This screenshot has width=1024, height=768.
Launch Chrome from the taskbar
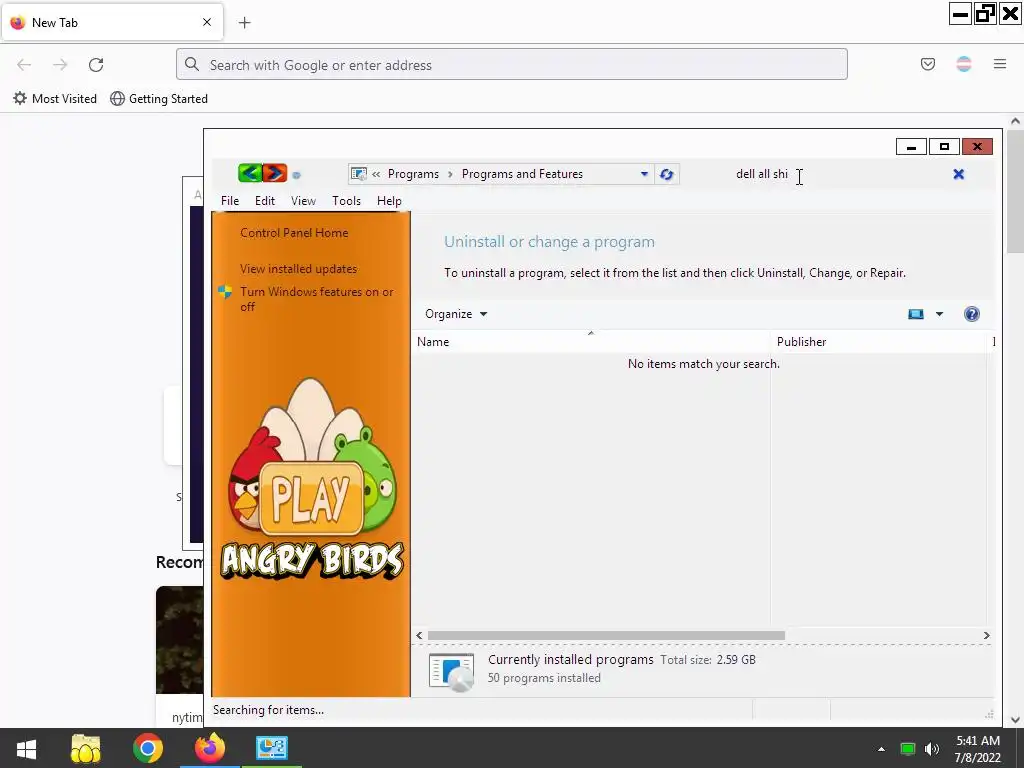148,748
